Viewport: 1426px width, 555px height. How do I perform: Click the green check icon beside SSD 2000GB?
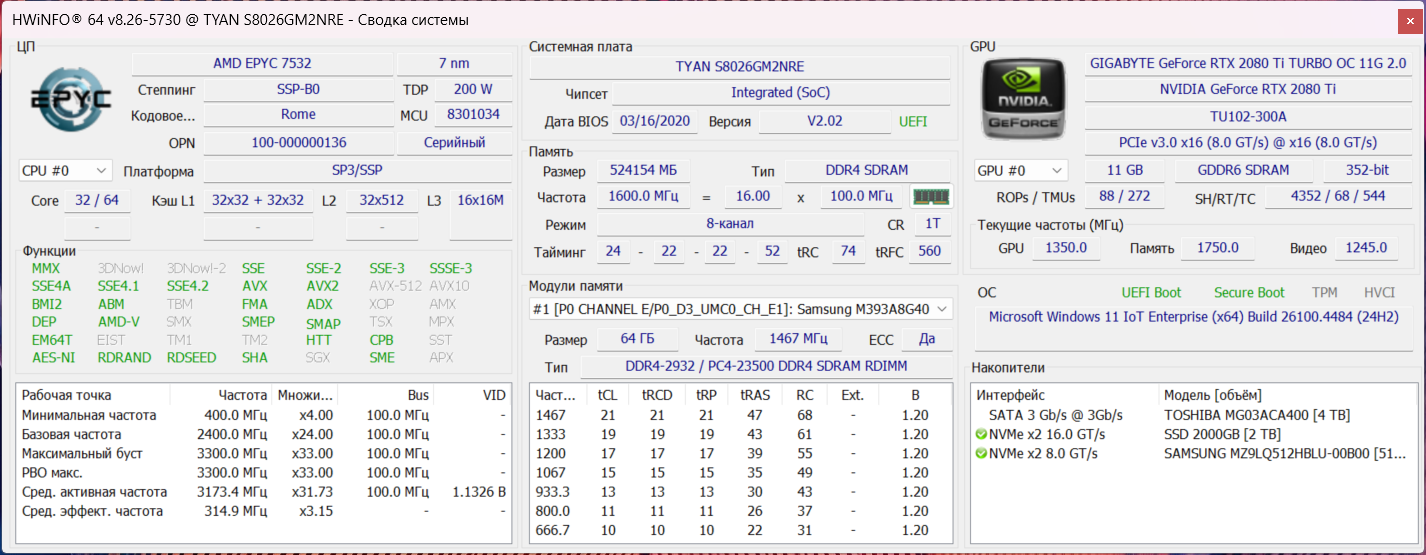pos(981,434)
